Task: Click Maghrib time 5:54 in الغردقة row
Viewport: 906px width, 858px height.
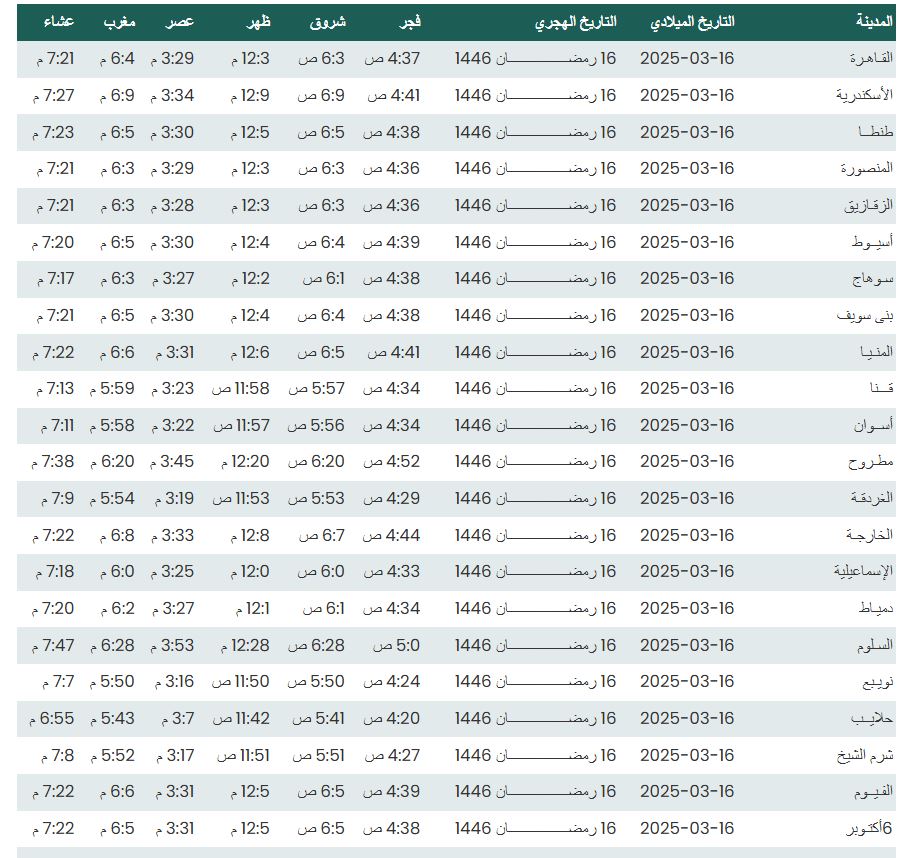Action: point(112,499)
